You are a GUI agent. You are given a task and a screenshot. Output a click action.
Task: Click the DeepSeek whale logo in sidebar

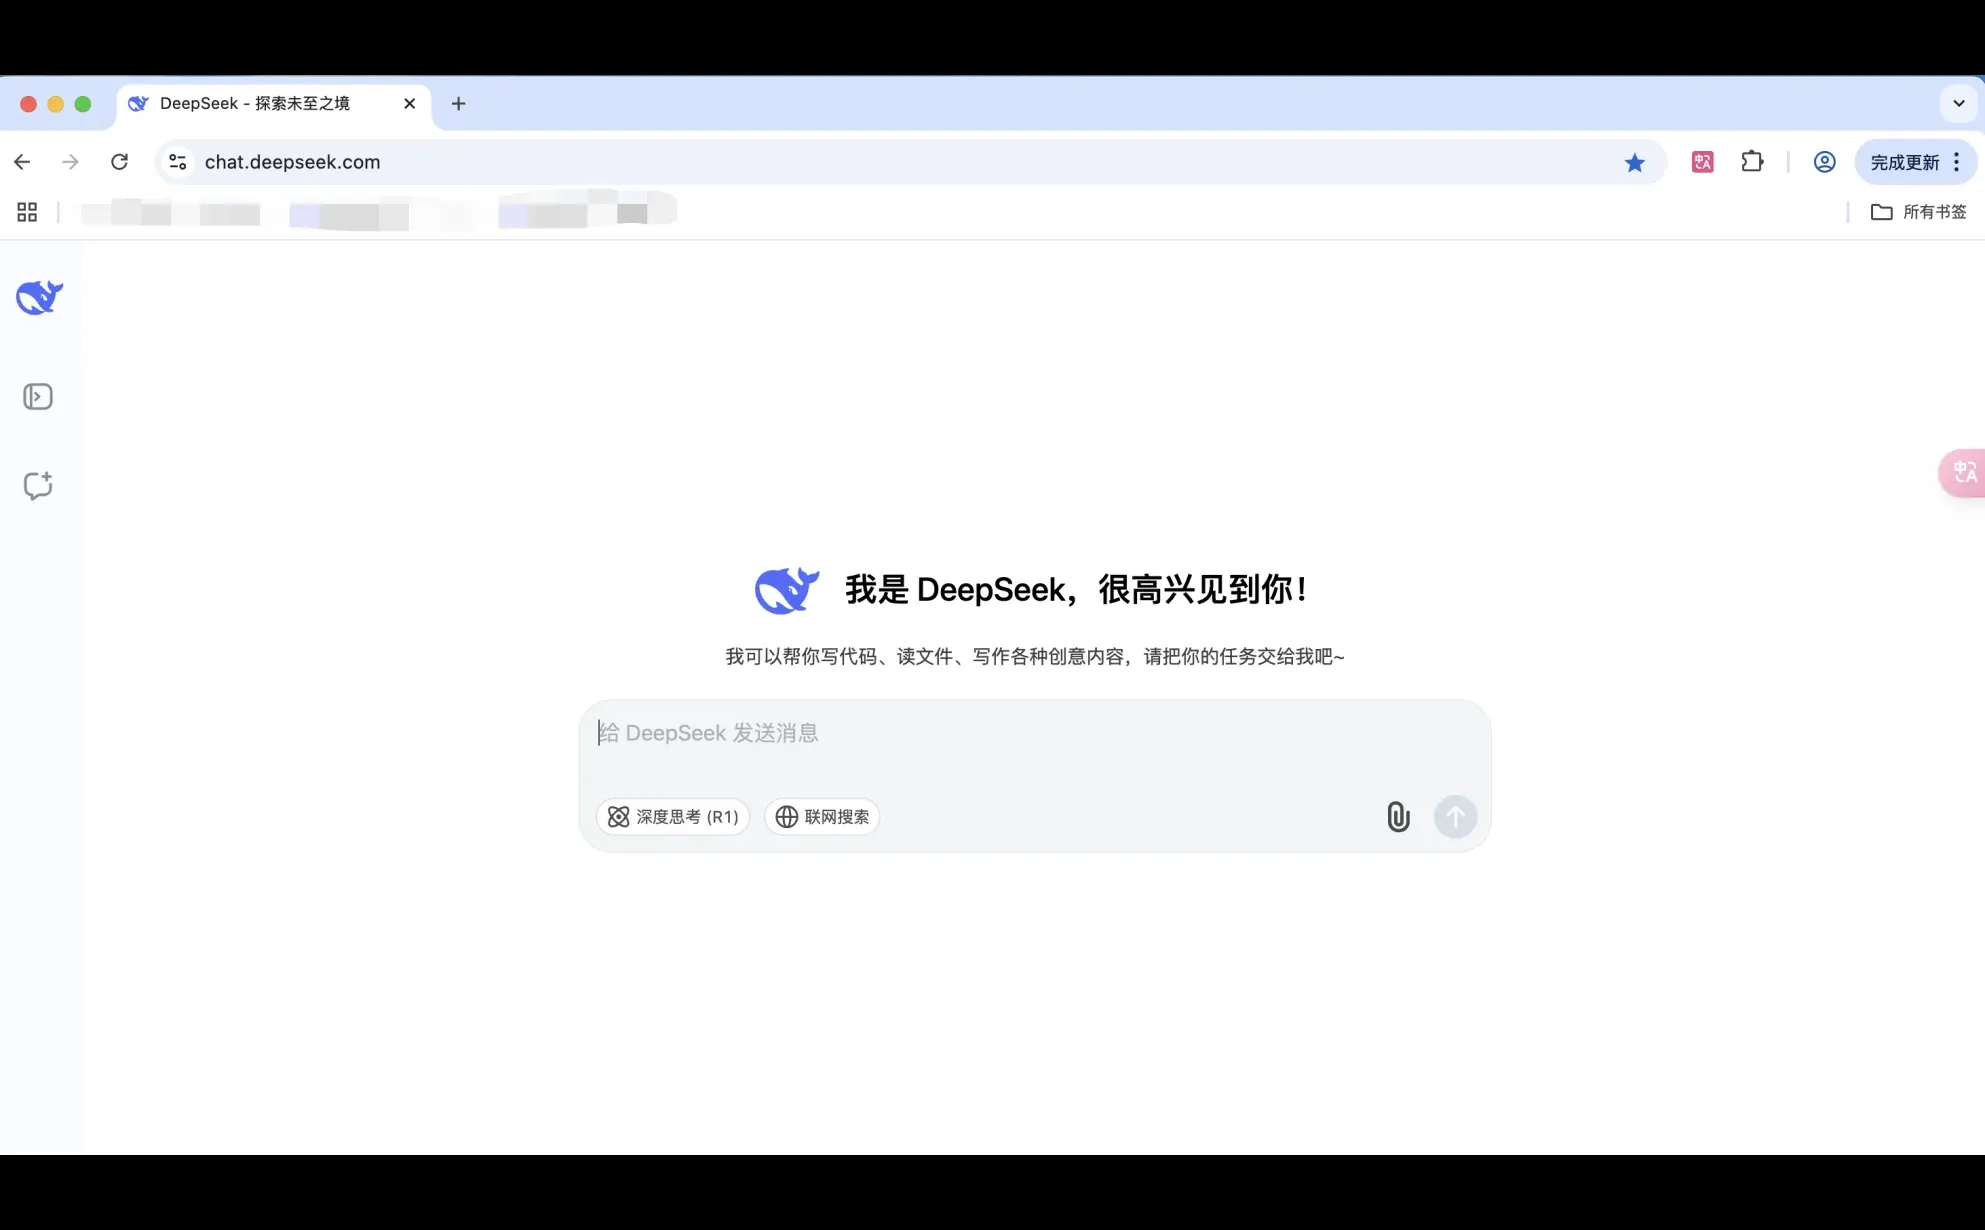tap(38, 297)
